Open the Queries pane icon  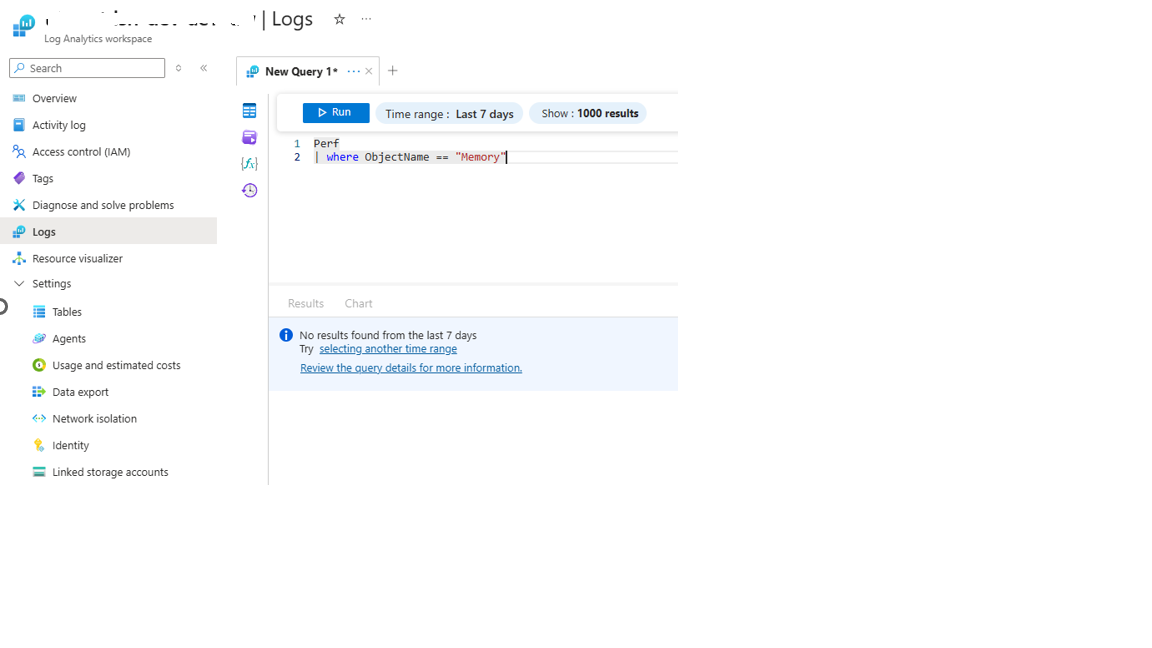click(x=250, y=137)
